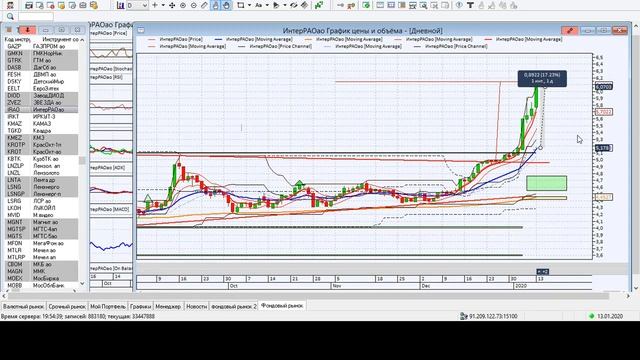The width and height of the screenshot is (640, 360).
Task: Click the dark blue Moving Average legend entry
Action: pos(253,39)
